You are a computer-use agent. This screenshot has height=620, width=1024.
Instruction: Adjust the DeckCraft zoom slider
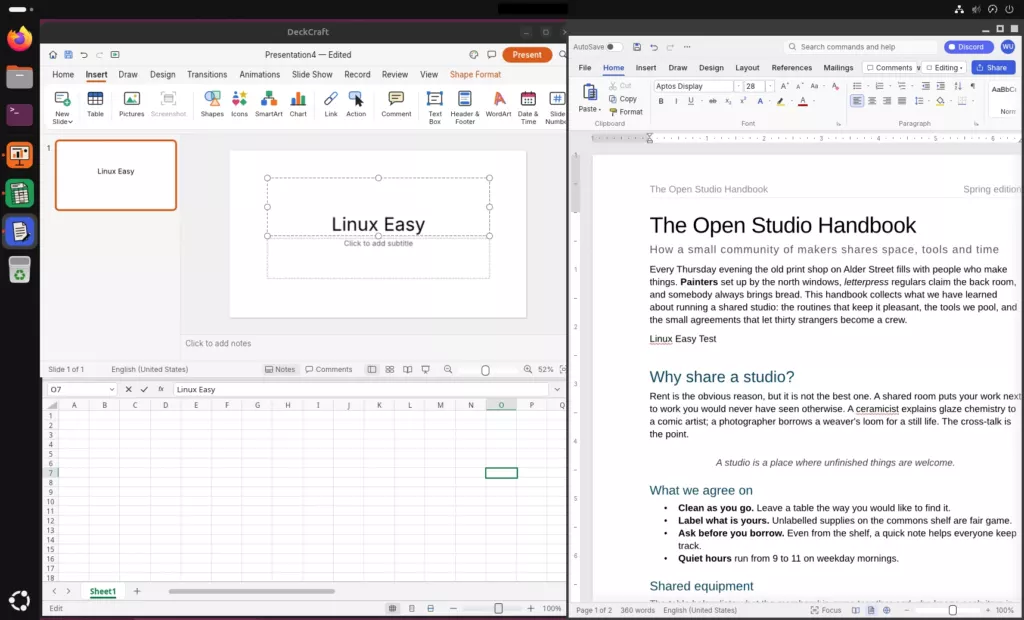tap(485, 370)
